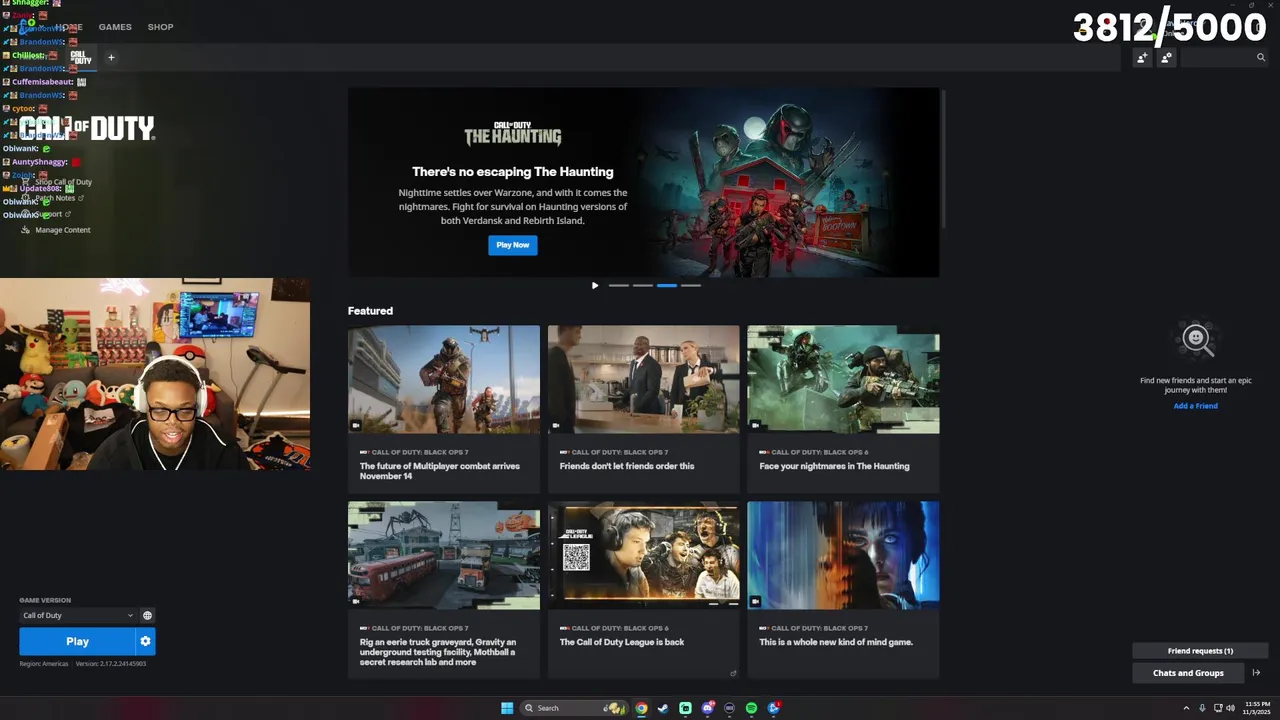Open Manage Content
The image size is (1280, 720).
click(62, 230)
